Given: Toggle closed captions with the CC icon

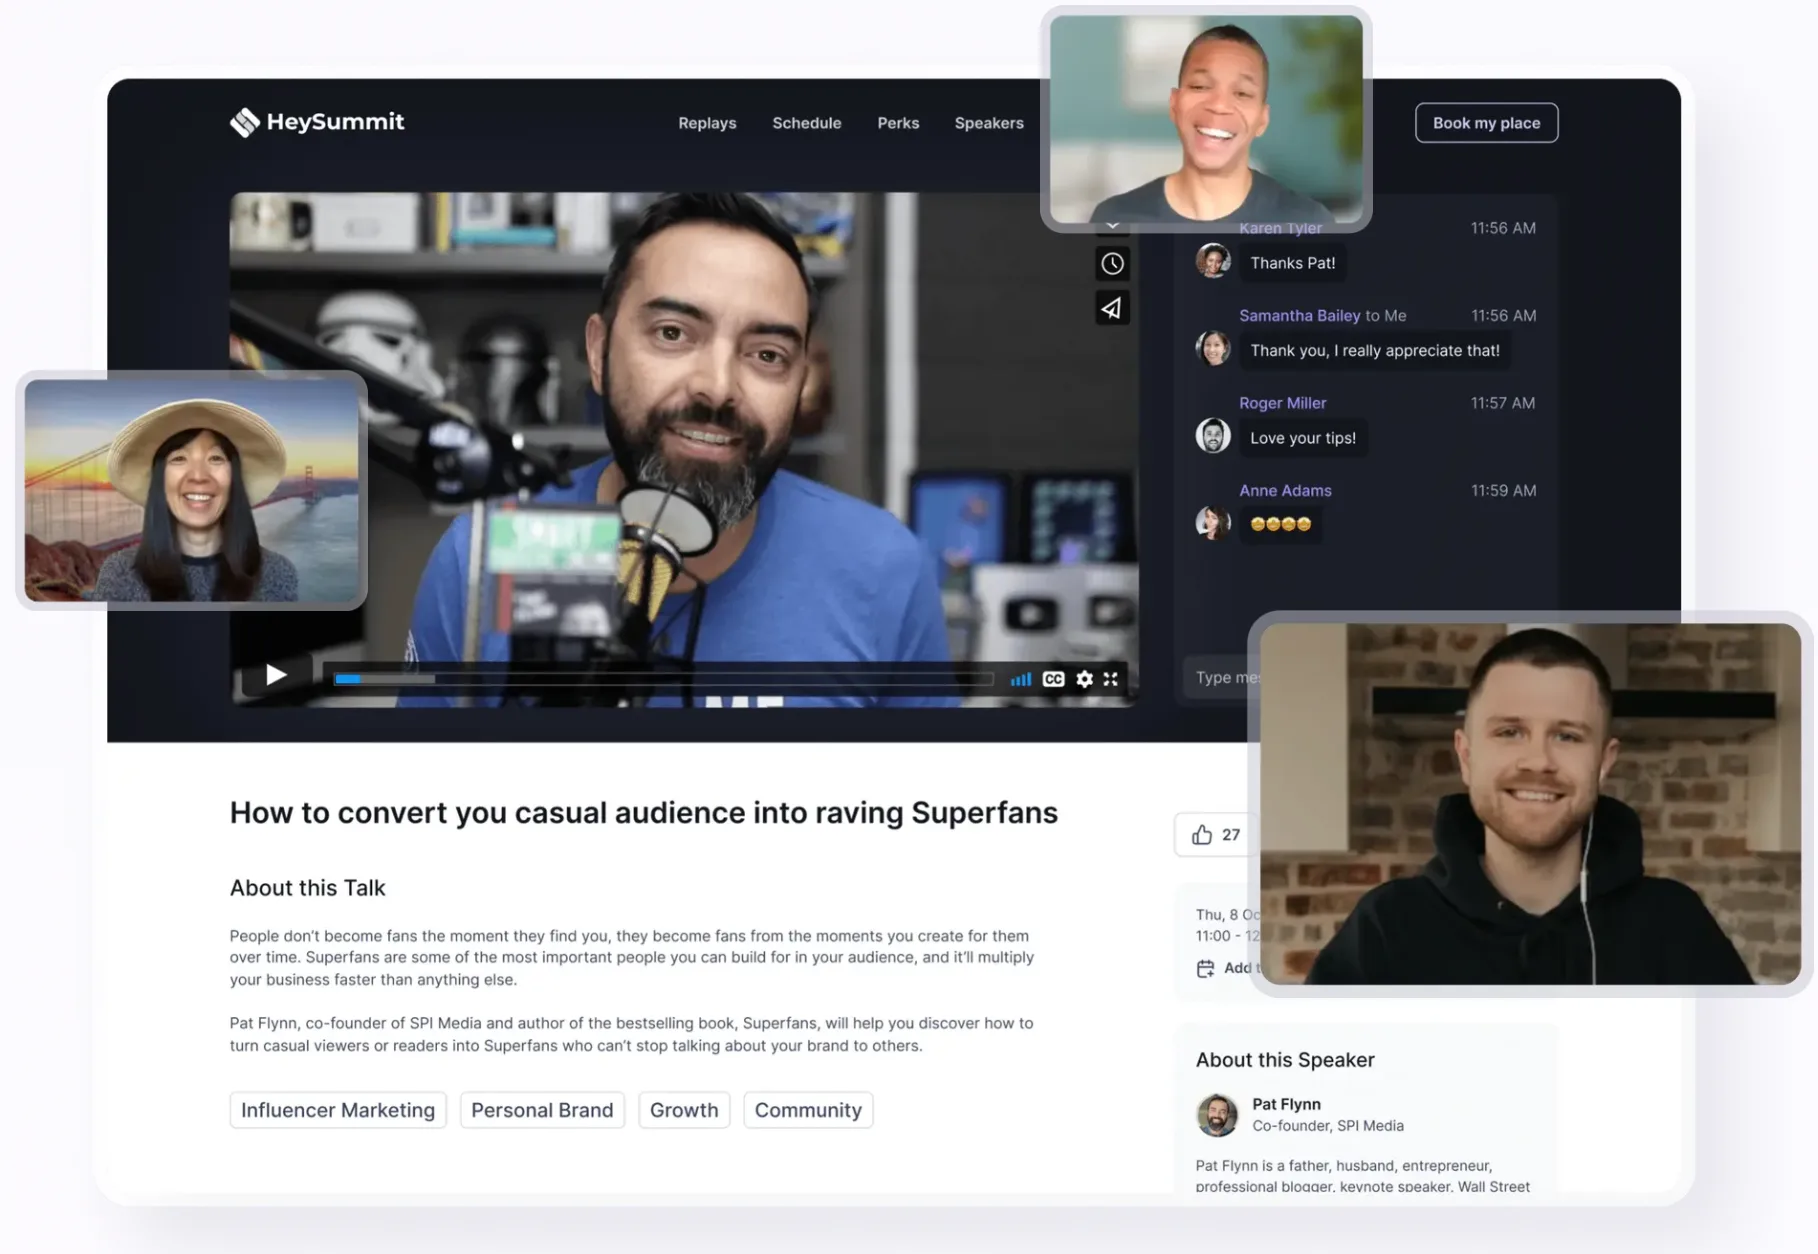Looking at the screenshot, I should click(1052, 679).
